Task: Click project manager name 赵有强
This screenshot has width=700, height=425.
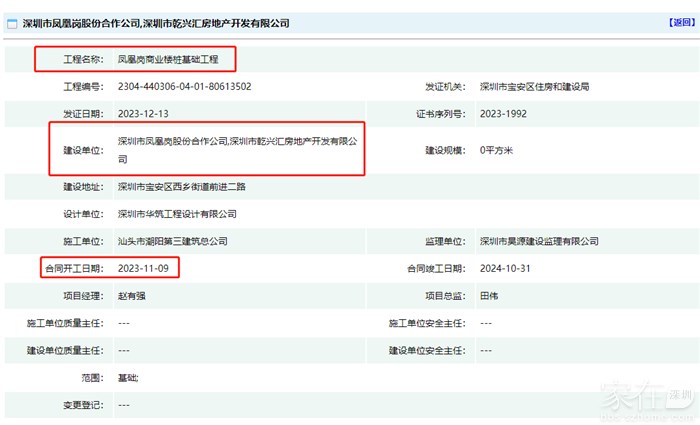Action: coord(132,296)
